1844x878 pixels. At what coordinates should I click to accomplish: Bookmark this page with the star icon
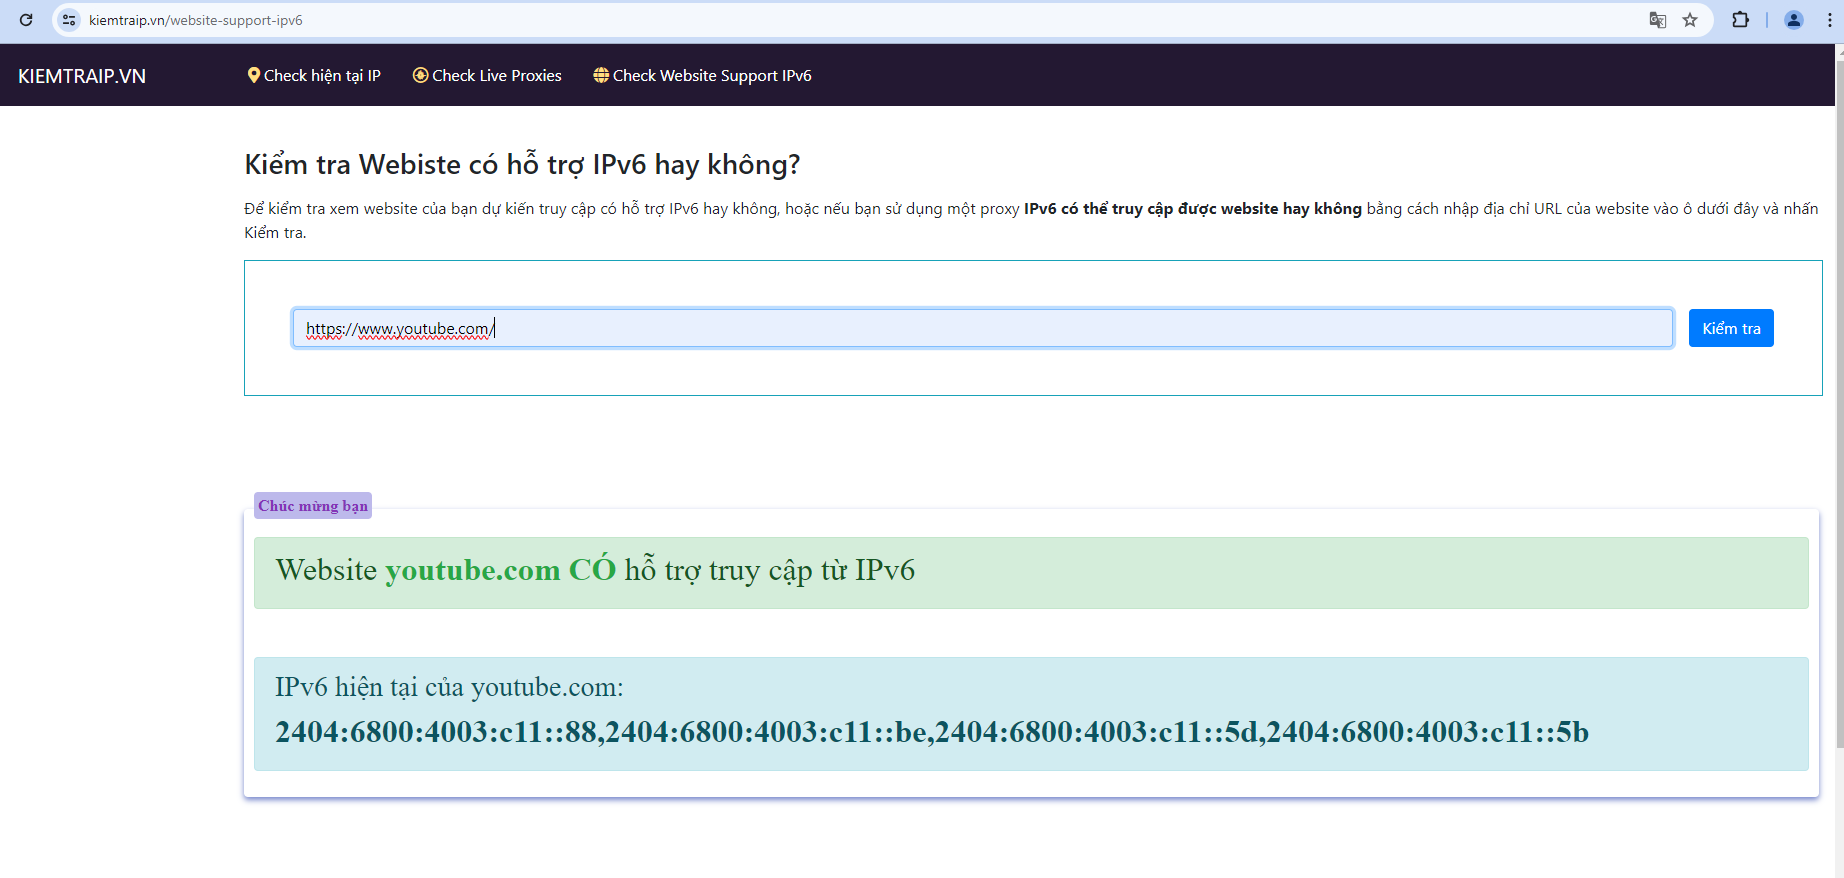[1690, 20]
